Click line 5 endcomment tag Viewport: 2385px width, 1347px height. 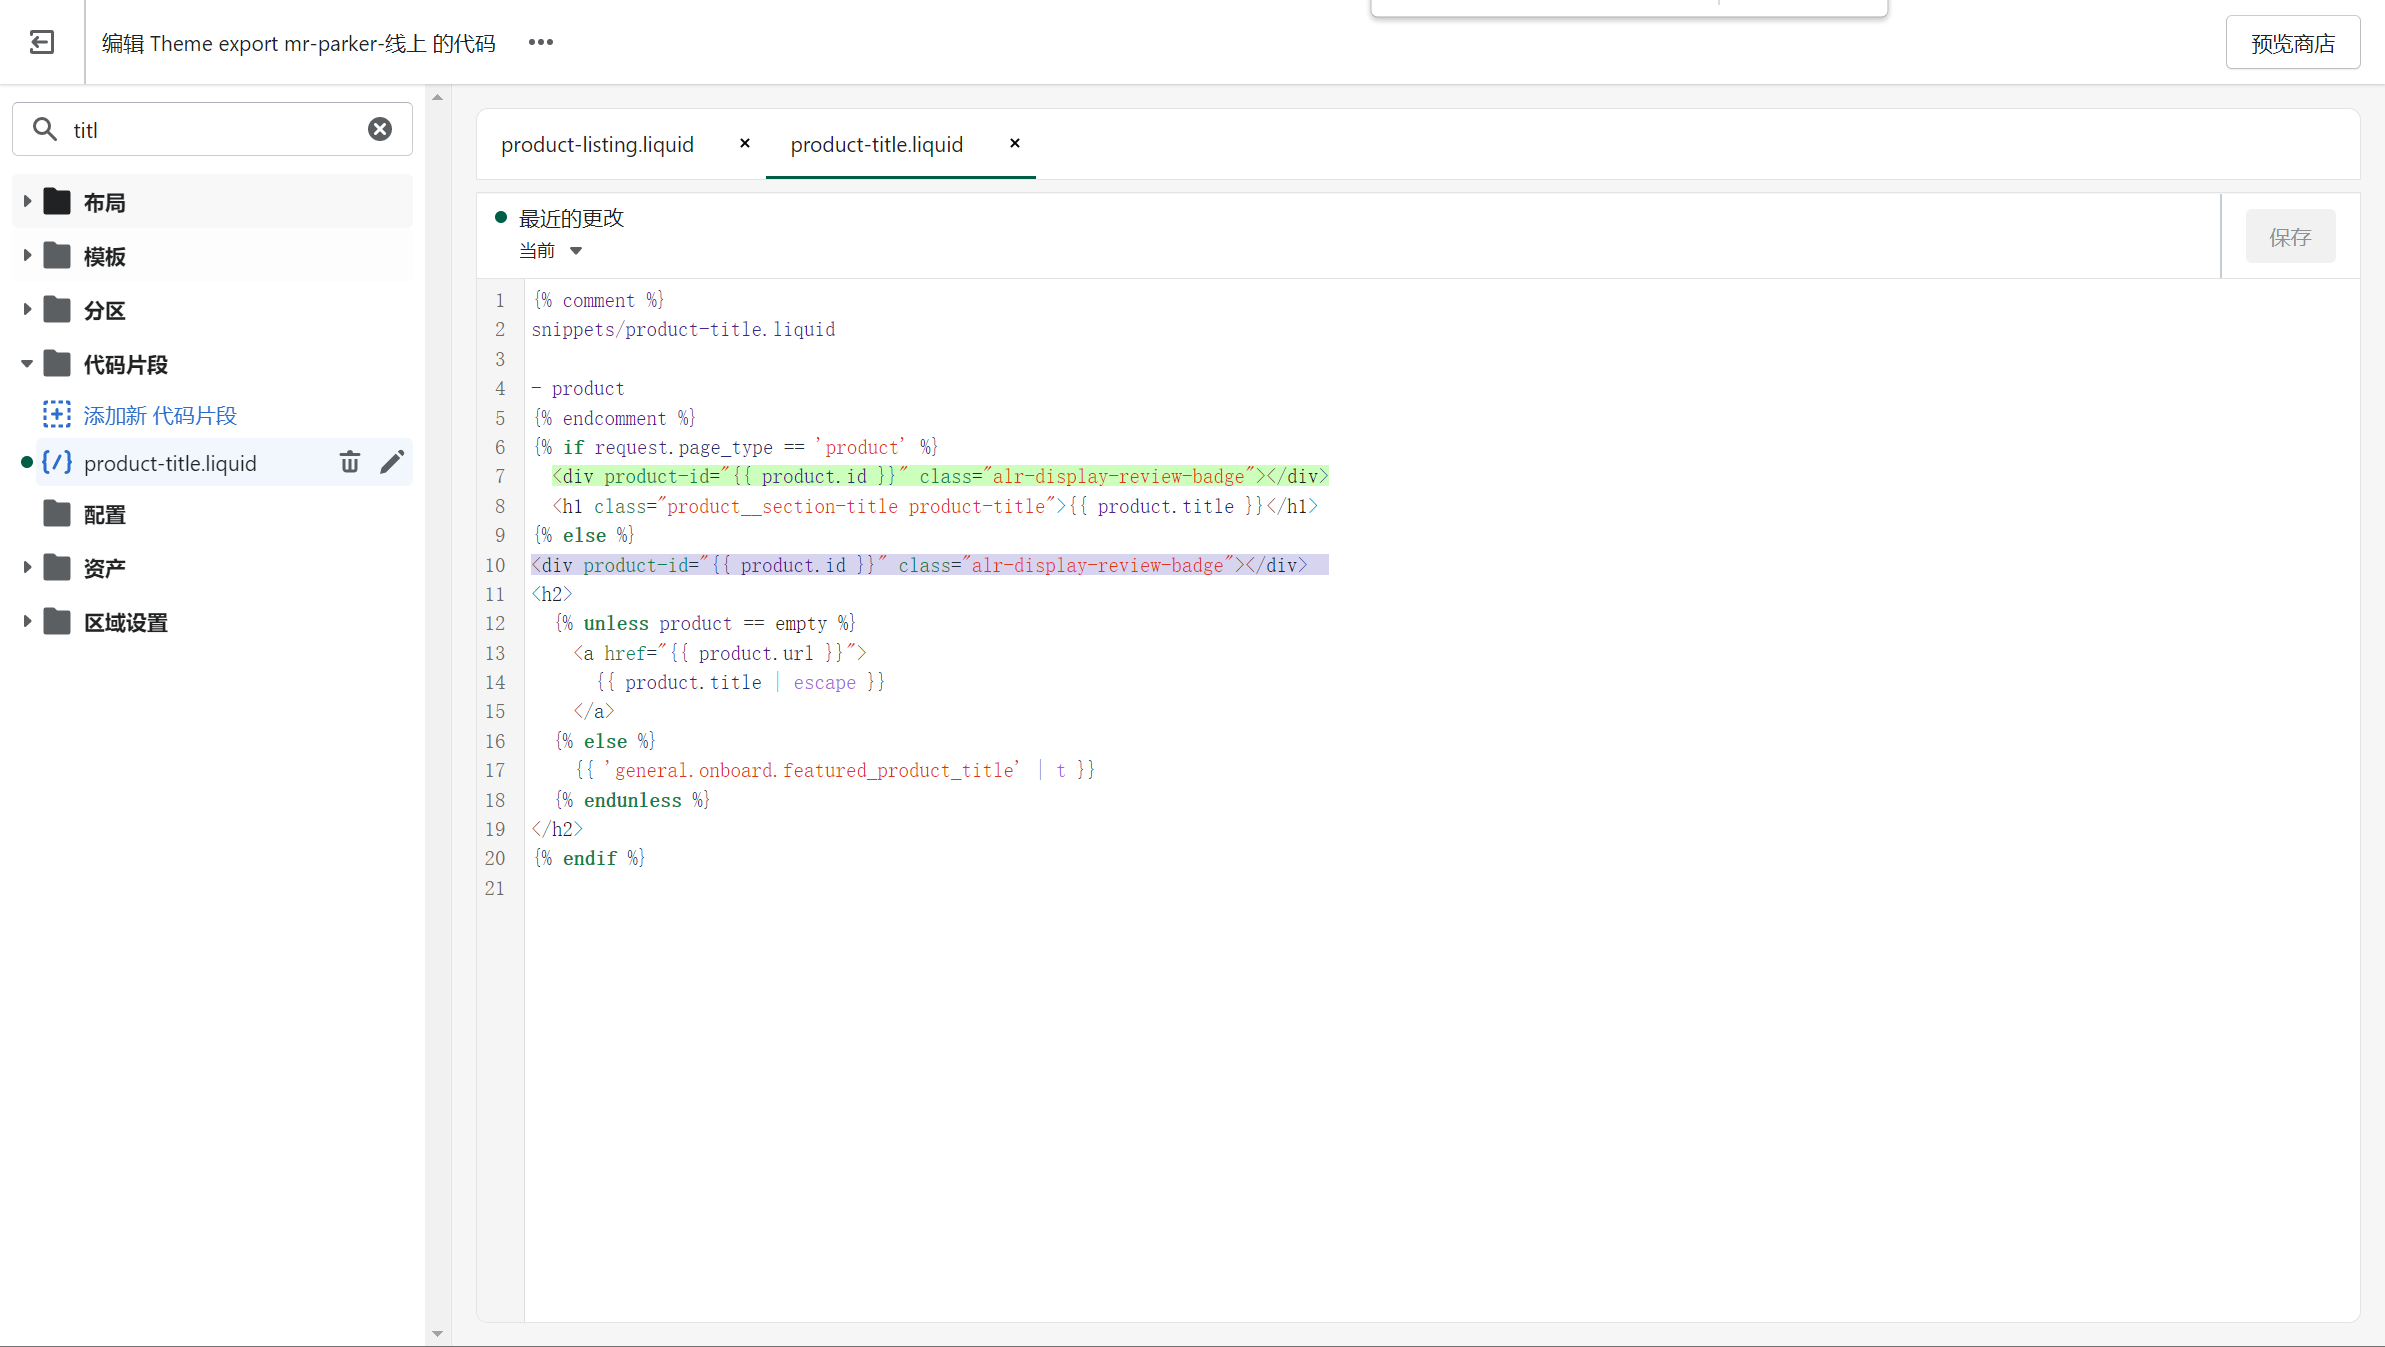[613, 418]
